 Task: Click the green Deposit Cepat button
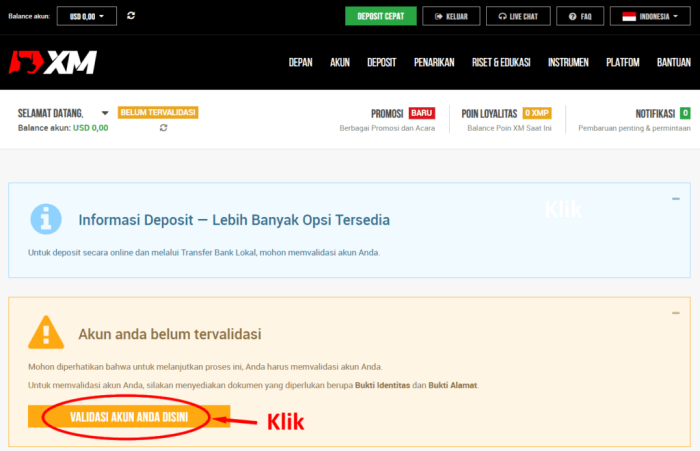[381, 16]
